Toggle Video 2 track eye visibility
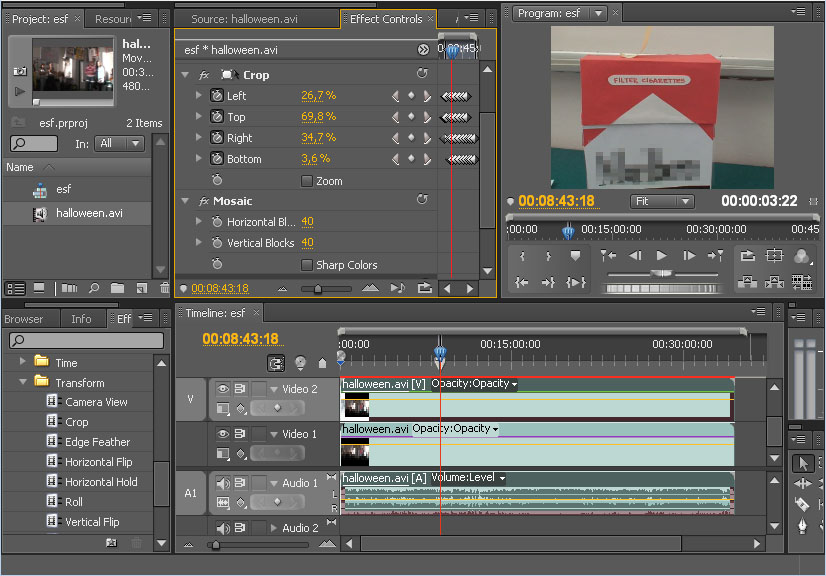Screen dimensions: 826x576 pos(223,388)
